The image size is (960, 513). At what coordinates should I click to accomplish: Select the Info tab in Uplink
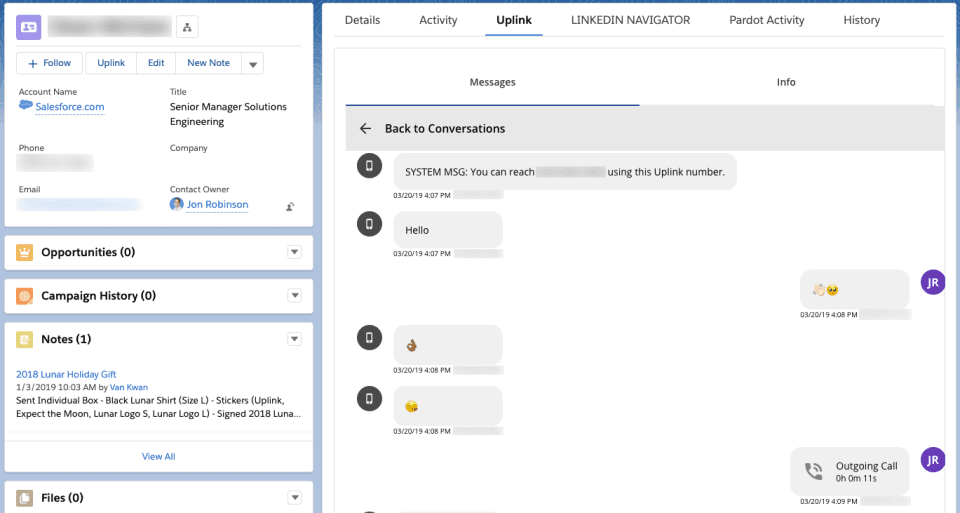click(786, 82)
